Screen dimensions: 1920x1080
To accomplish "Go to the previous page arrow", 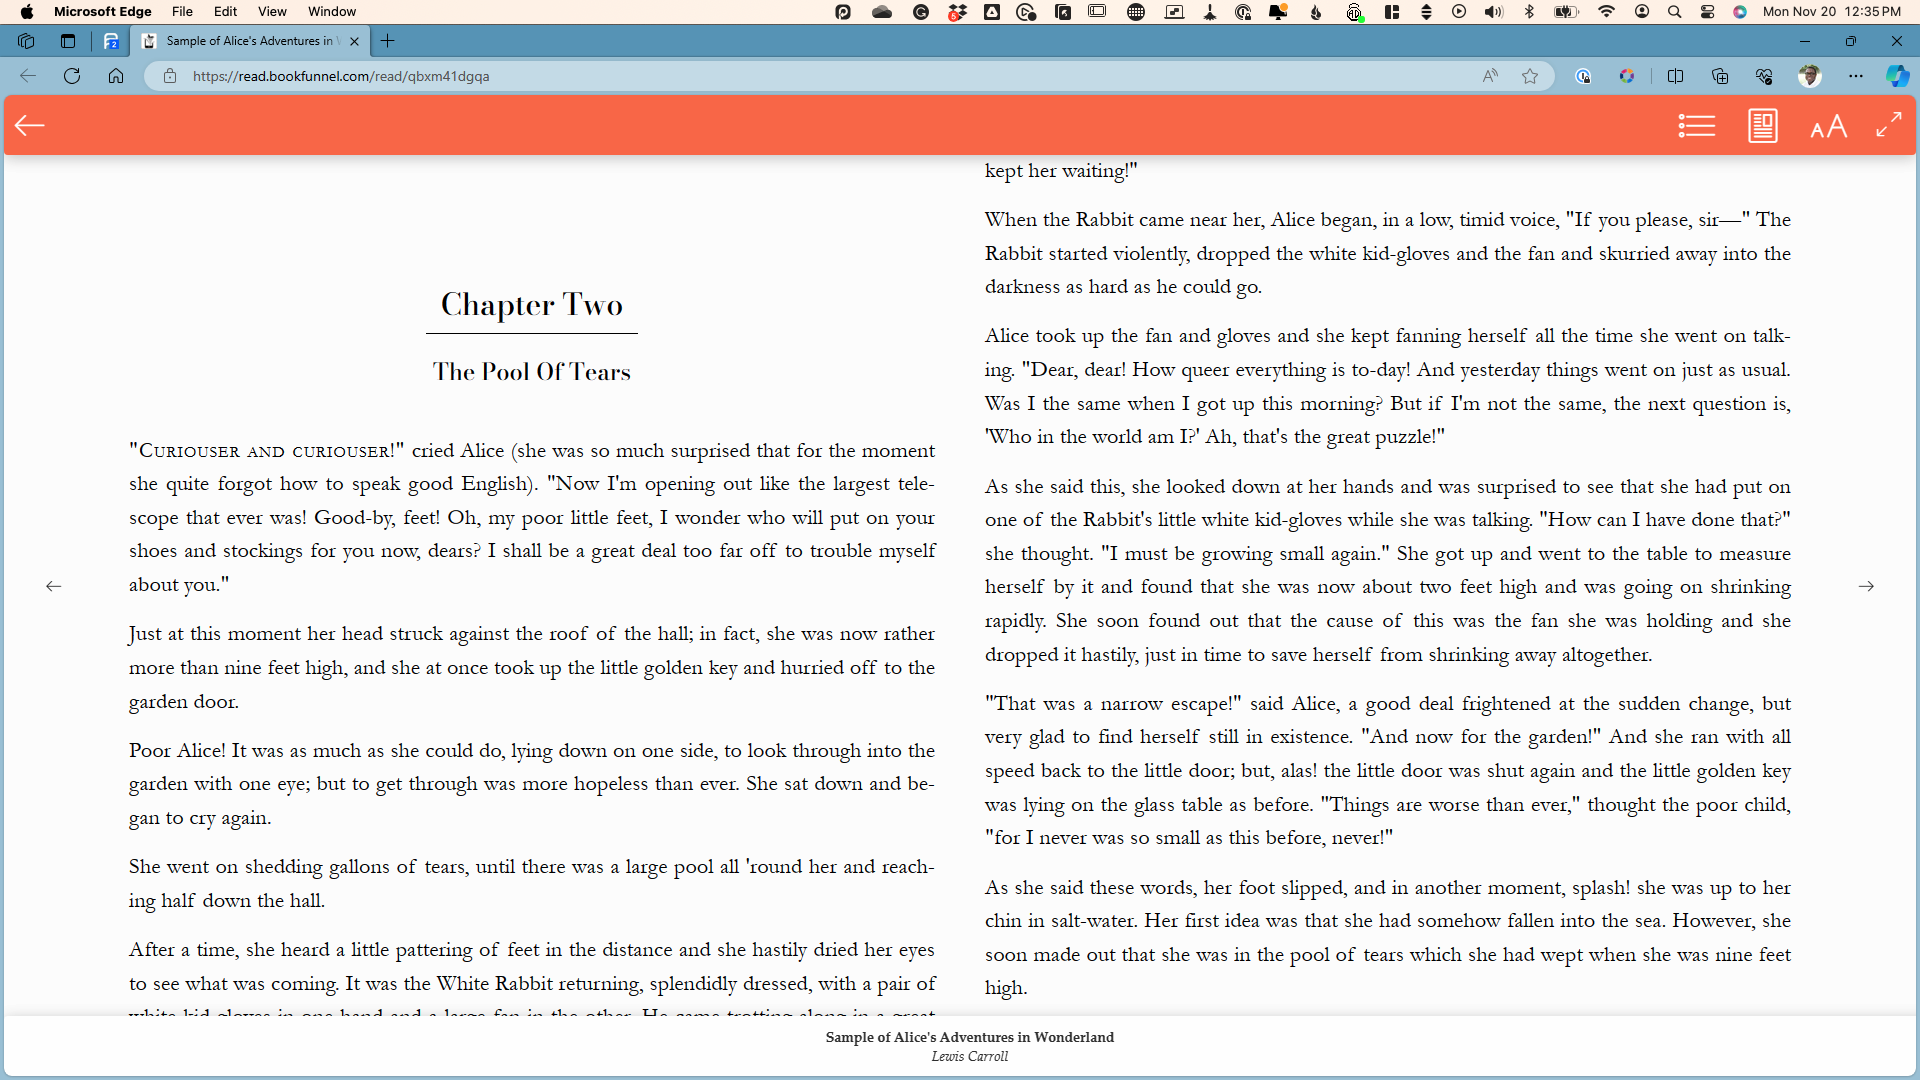I will pyautogui.click(x=54, y=586).
